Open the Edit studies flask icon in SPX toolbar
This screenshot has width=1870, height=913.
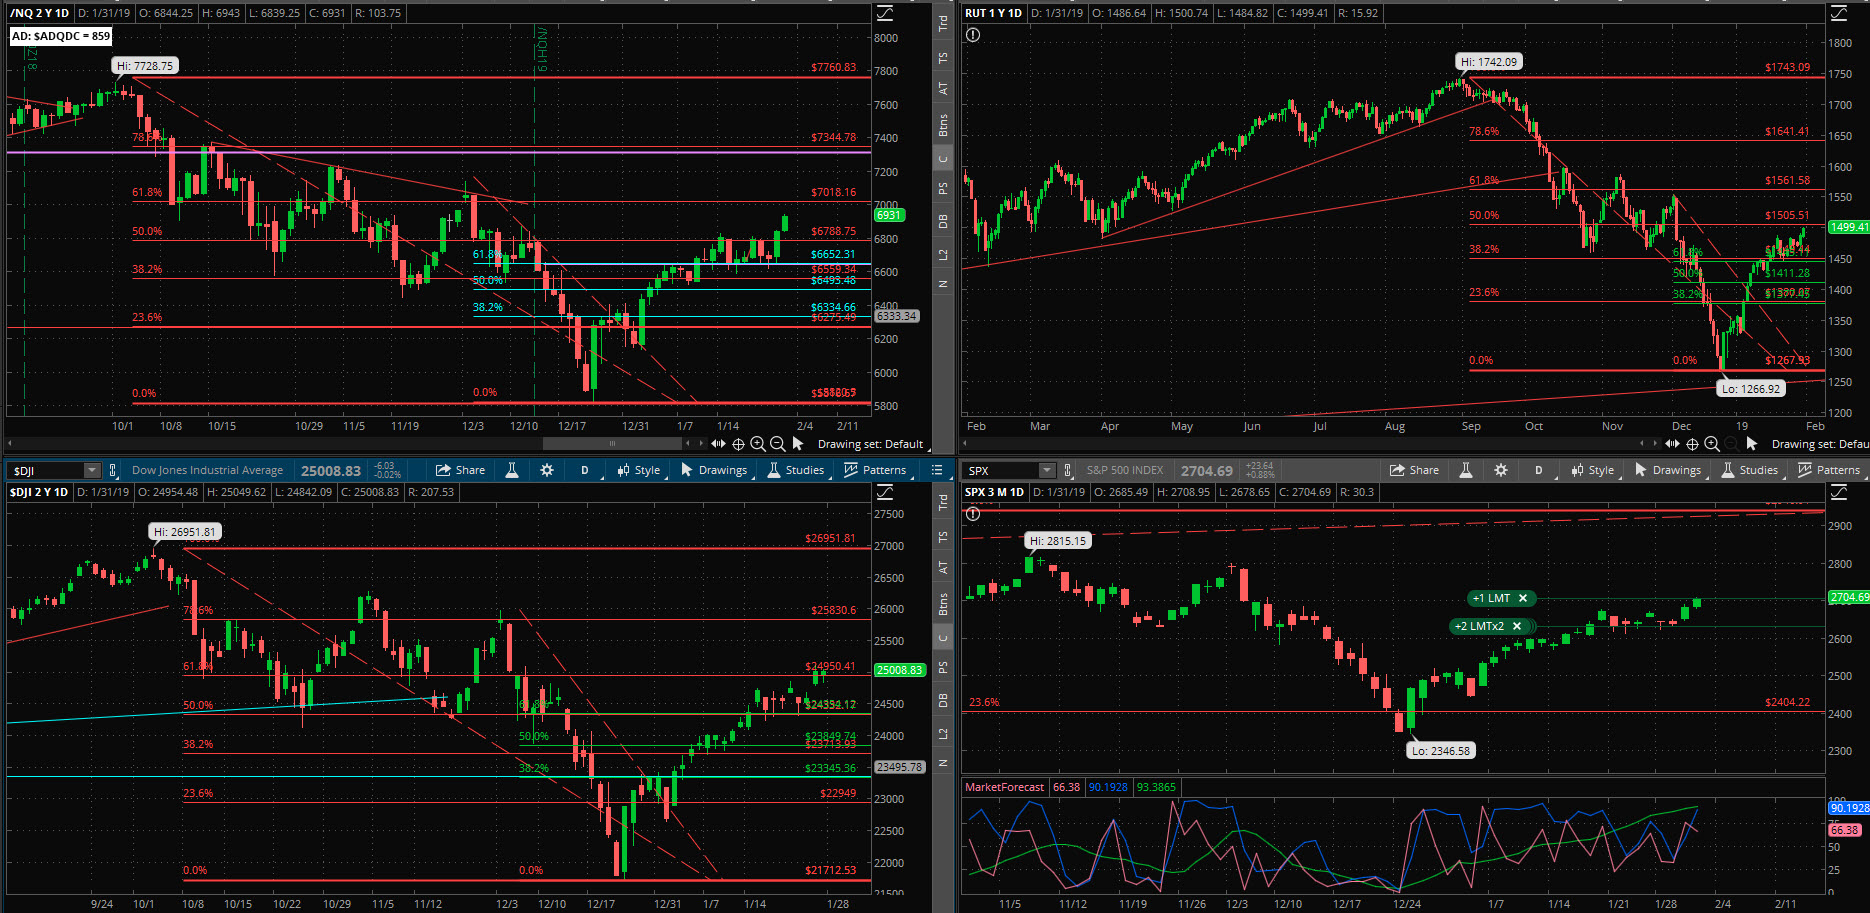coord(1466,470)
